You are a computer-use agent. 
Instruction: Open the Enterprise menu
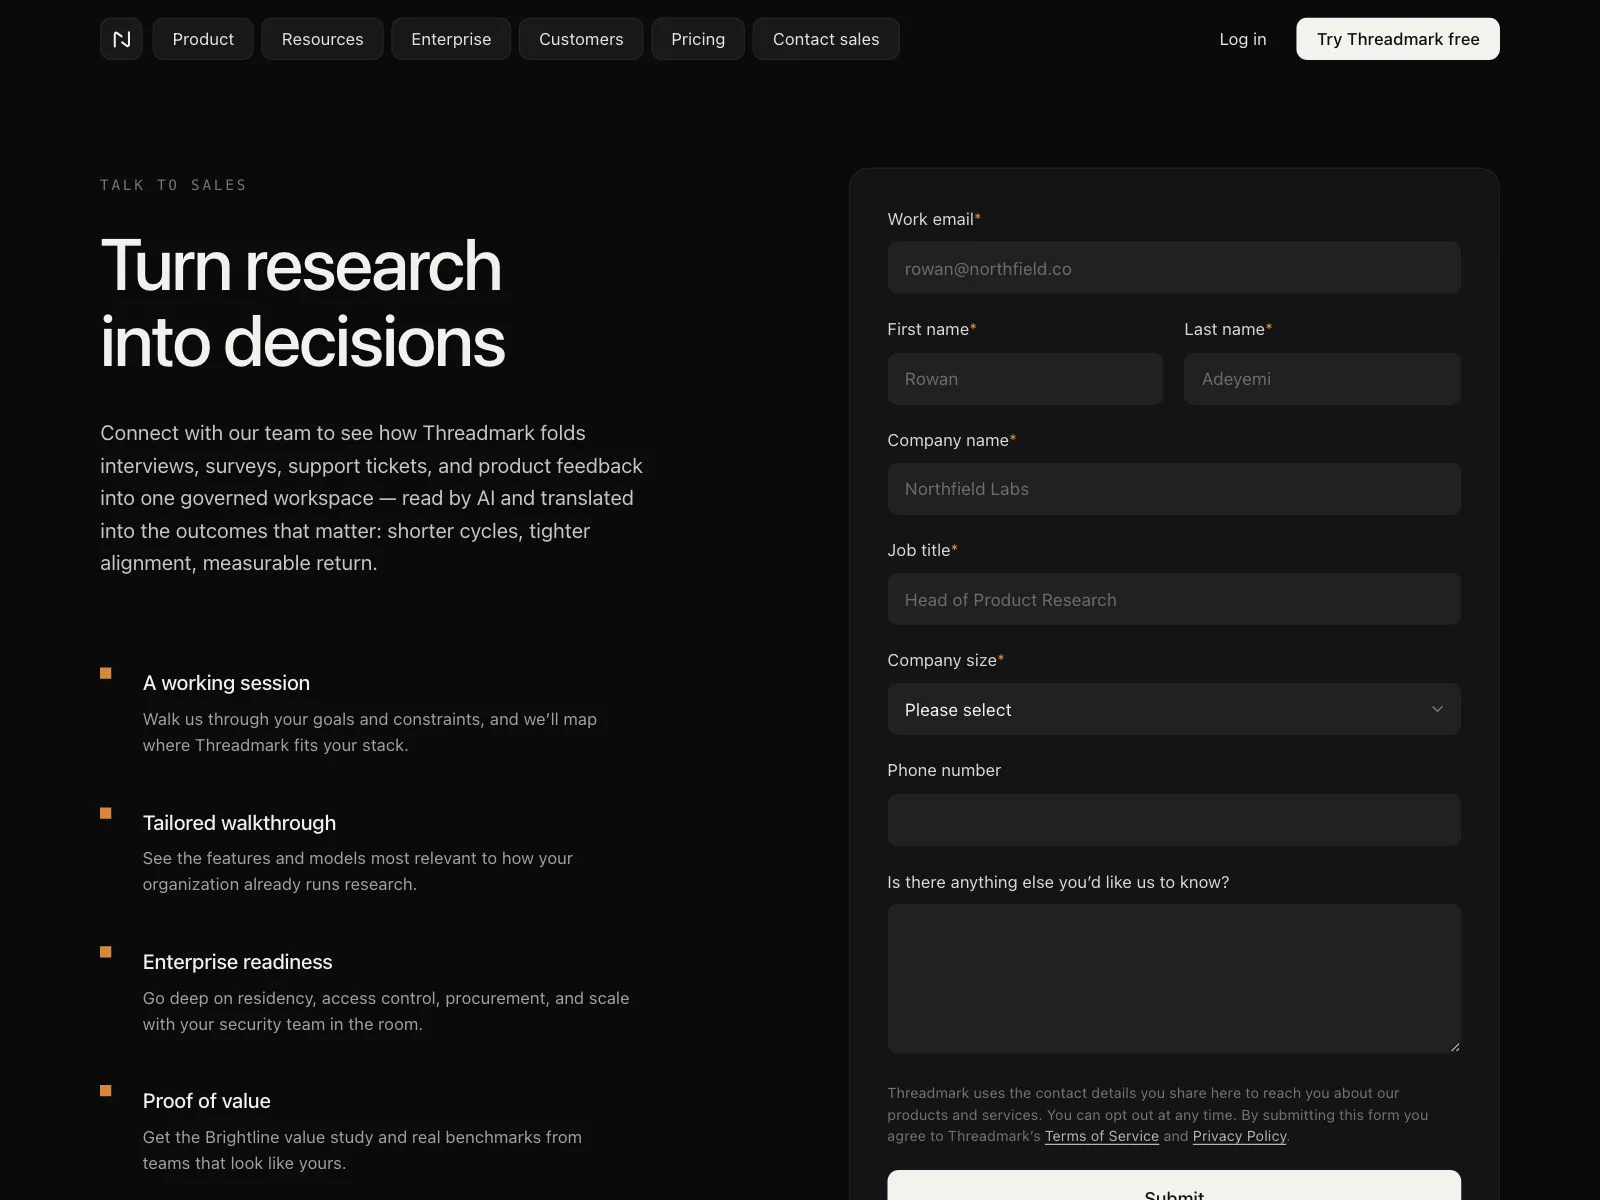point(451,39)
